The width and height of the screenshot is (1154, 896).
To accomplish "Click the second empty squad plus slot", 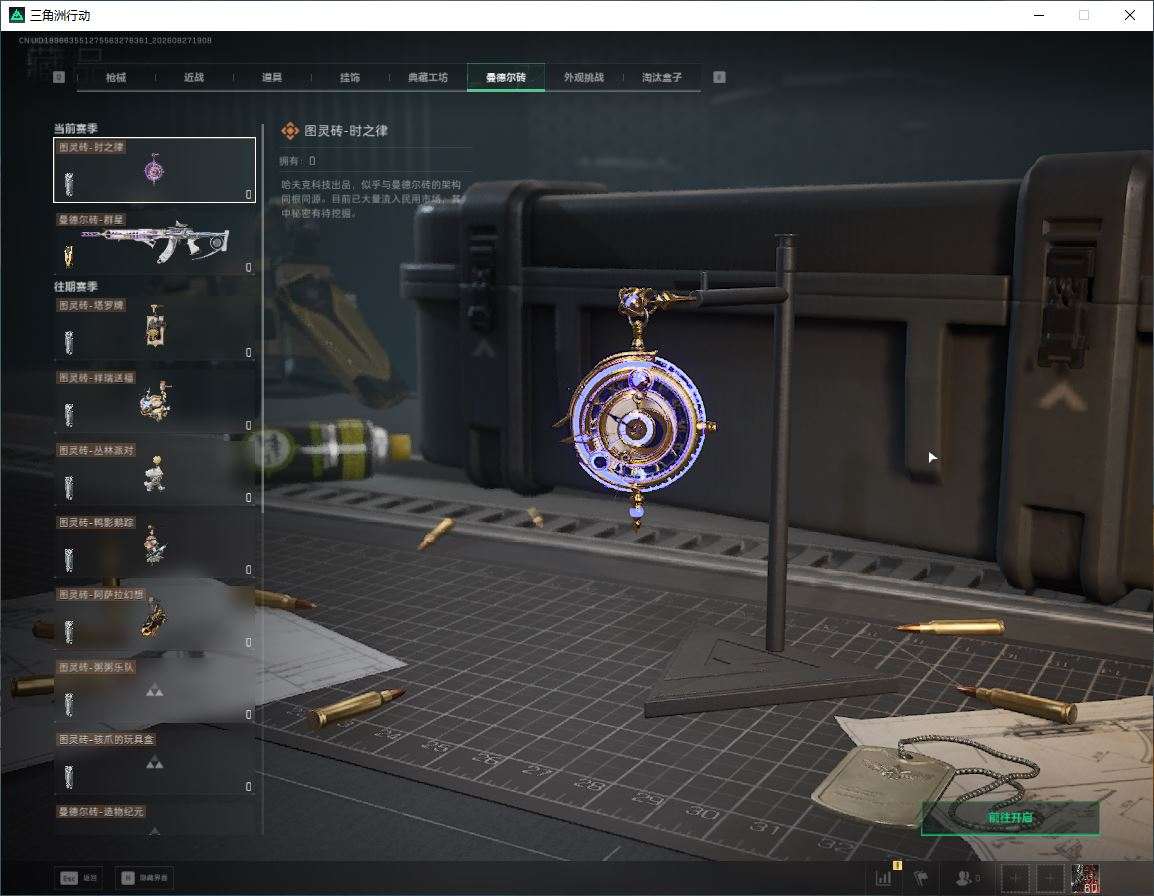I will point(1050,878).
